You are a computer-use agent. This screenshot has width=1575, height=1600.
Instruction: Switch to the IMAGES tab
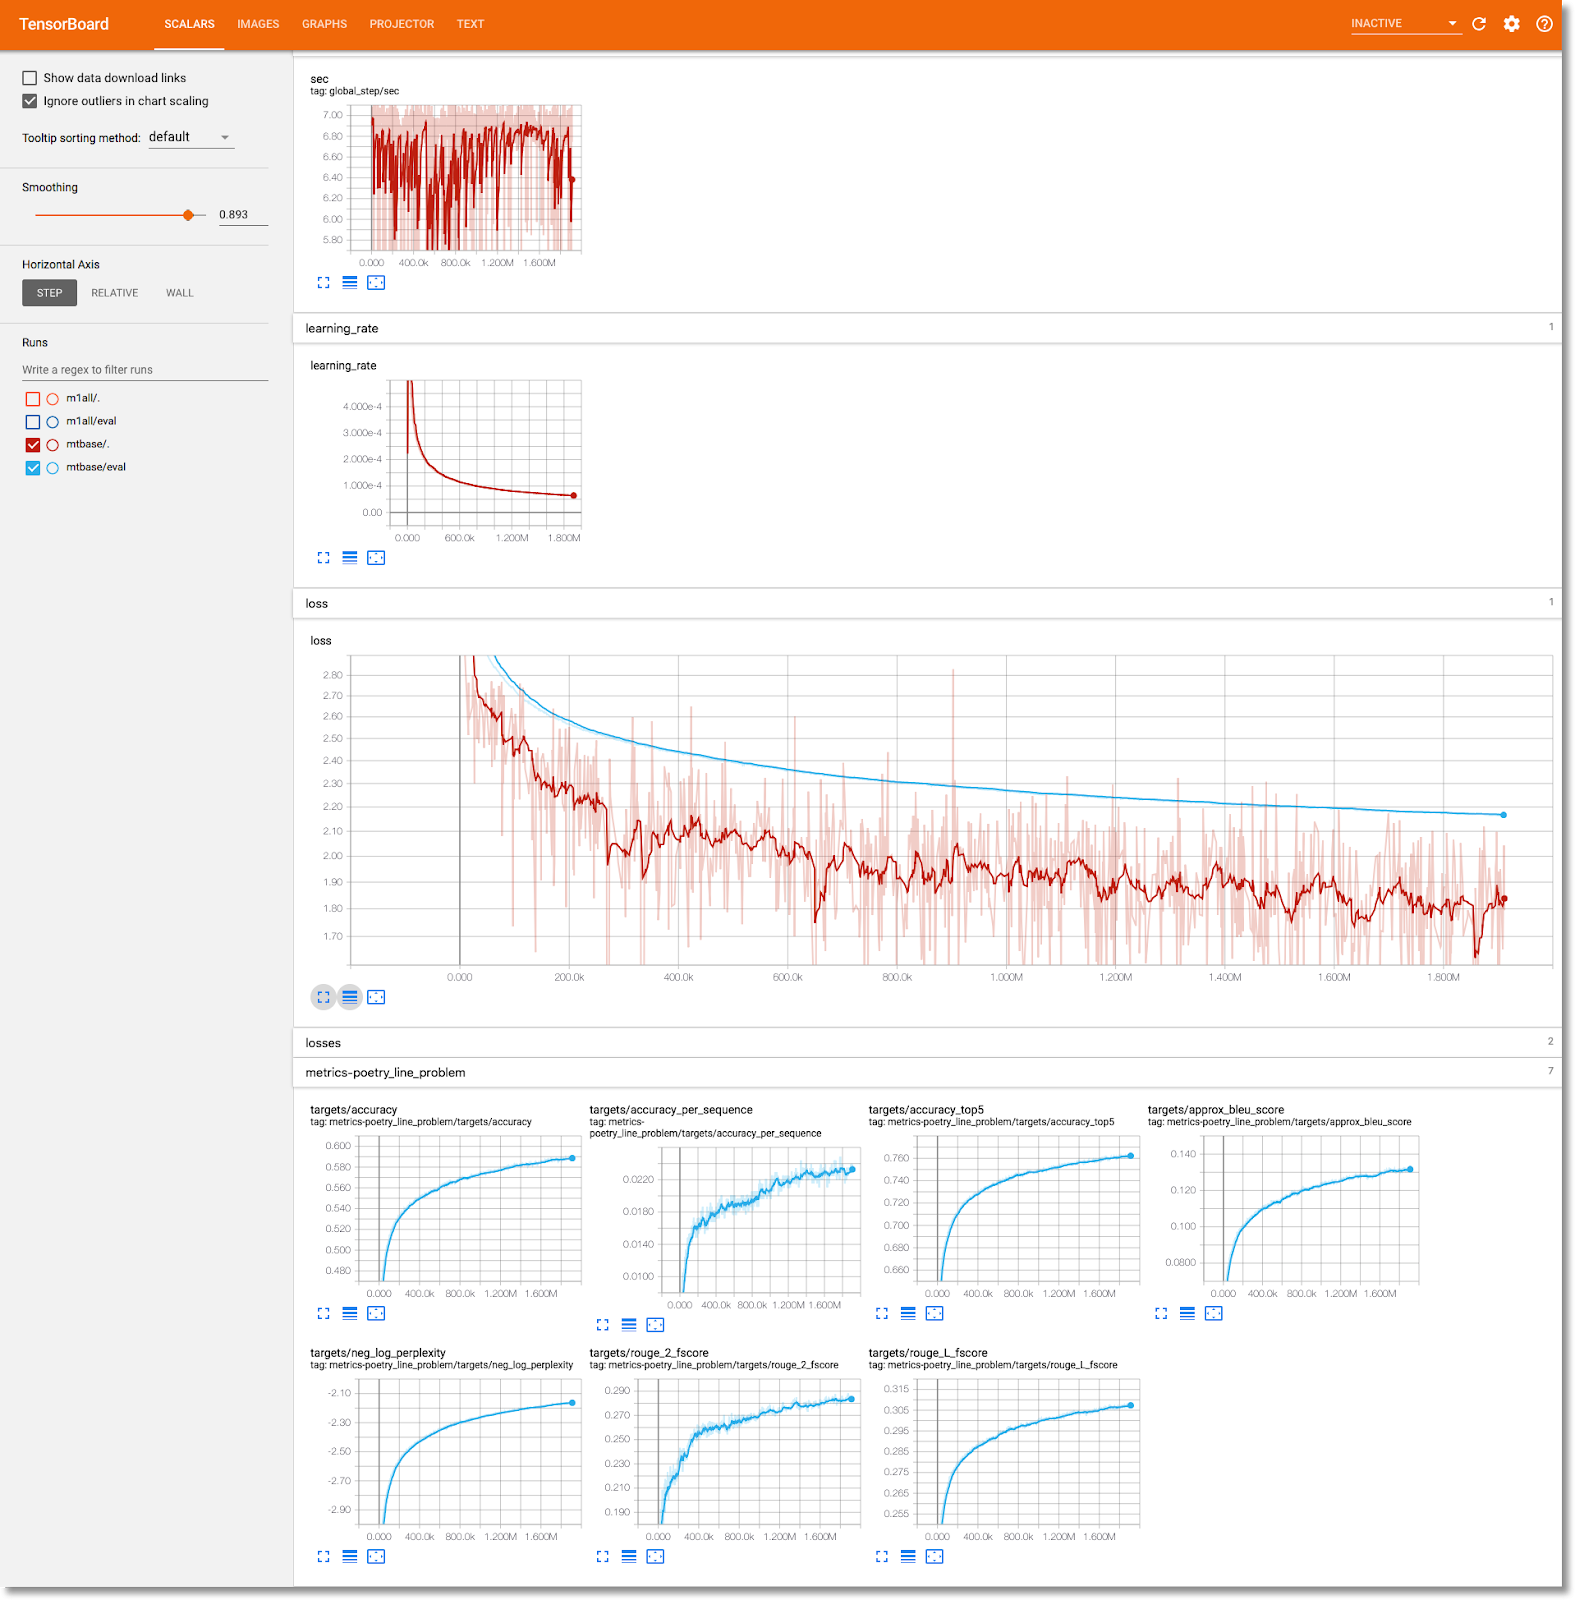[x=258, y=24]
